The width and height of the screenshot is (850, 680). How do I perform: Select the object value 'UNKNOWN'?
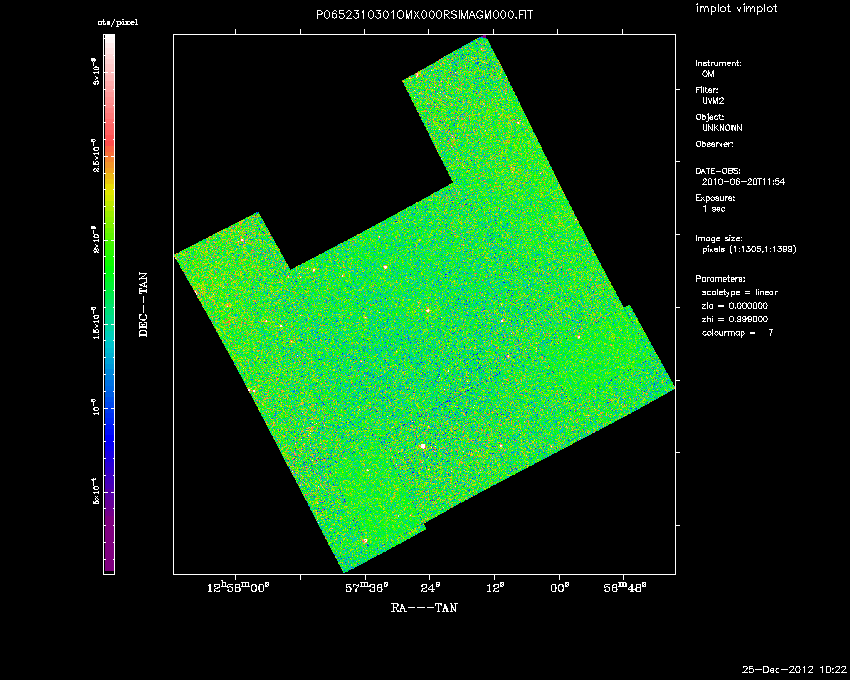[722, 128]
